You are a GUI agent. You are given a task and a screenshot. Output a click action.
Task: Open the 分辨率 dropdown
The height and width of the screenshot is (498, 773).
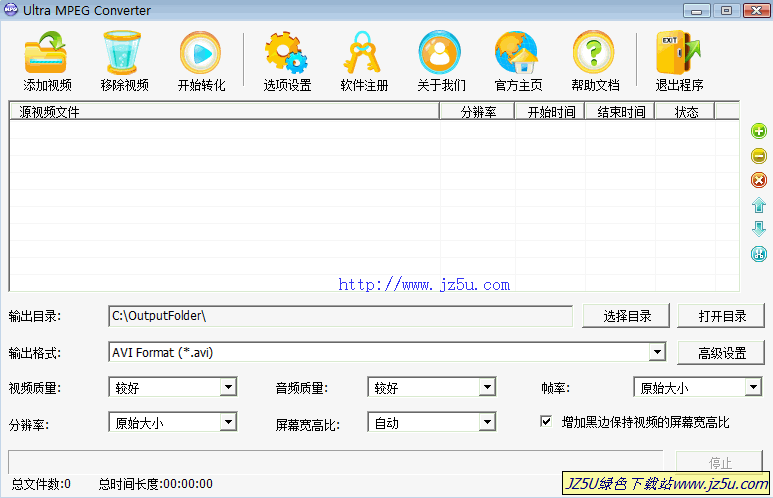(x=228, y=422)
